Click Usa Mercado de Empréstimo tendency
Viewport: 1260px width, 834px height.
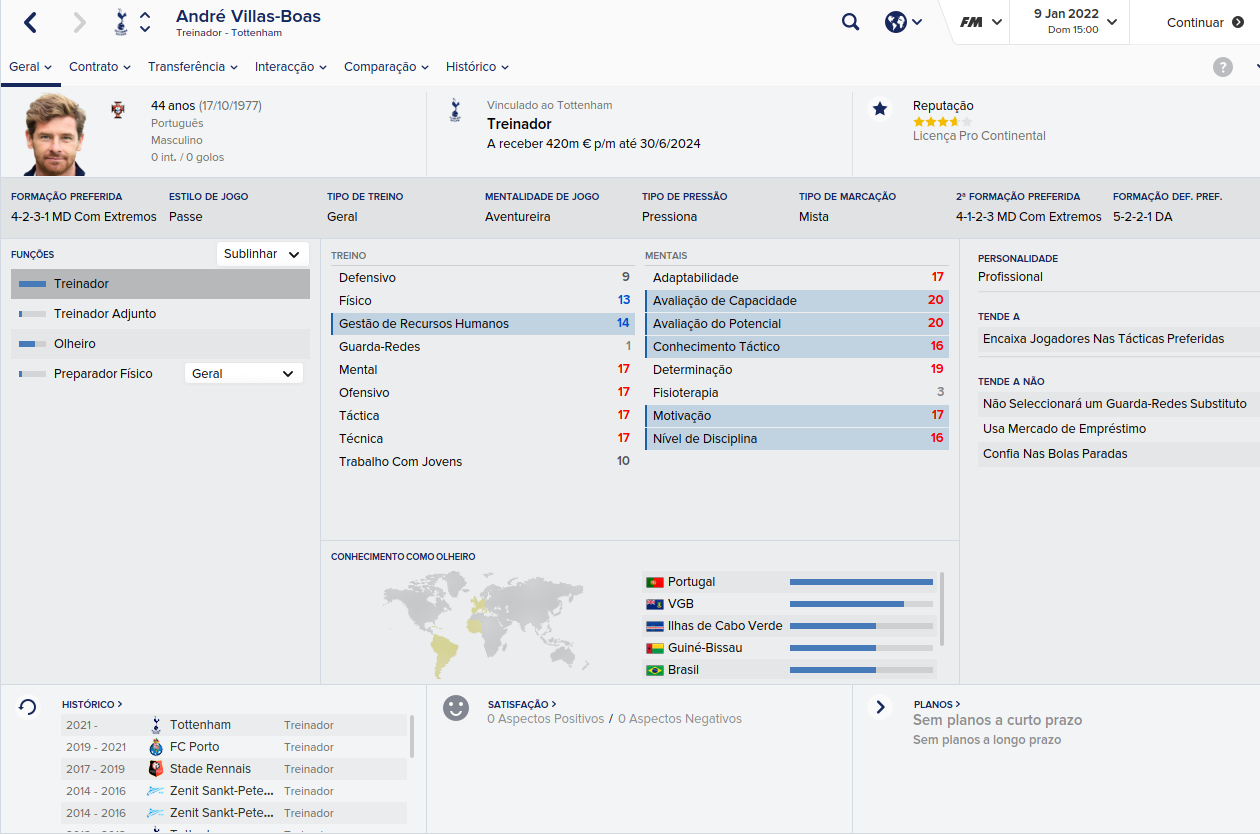(1119, 429)
